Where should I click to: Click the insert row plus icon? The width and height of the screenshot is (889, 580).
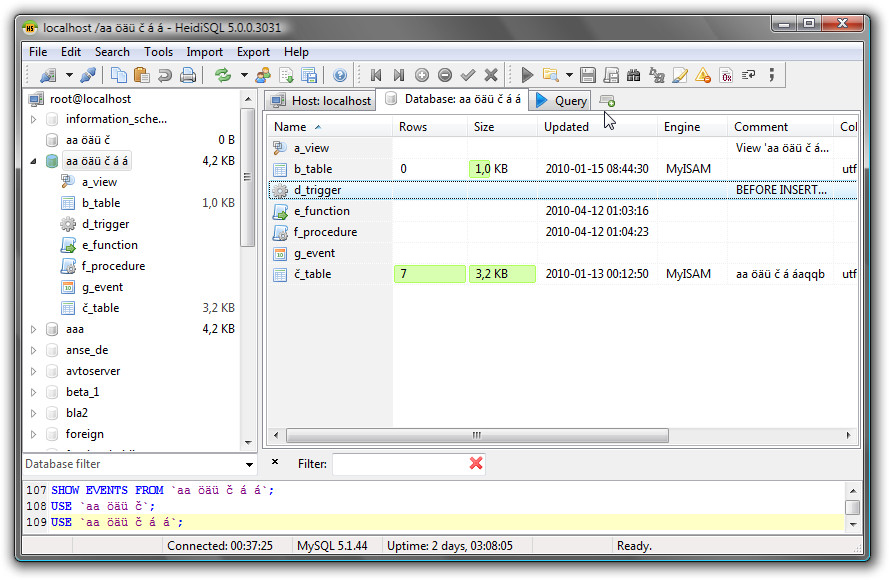click(x=422, y=75)
